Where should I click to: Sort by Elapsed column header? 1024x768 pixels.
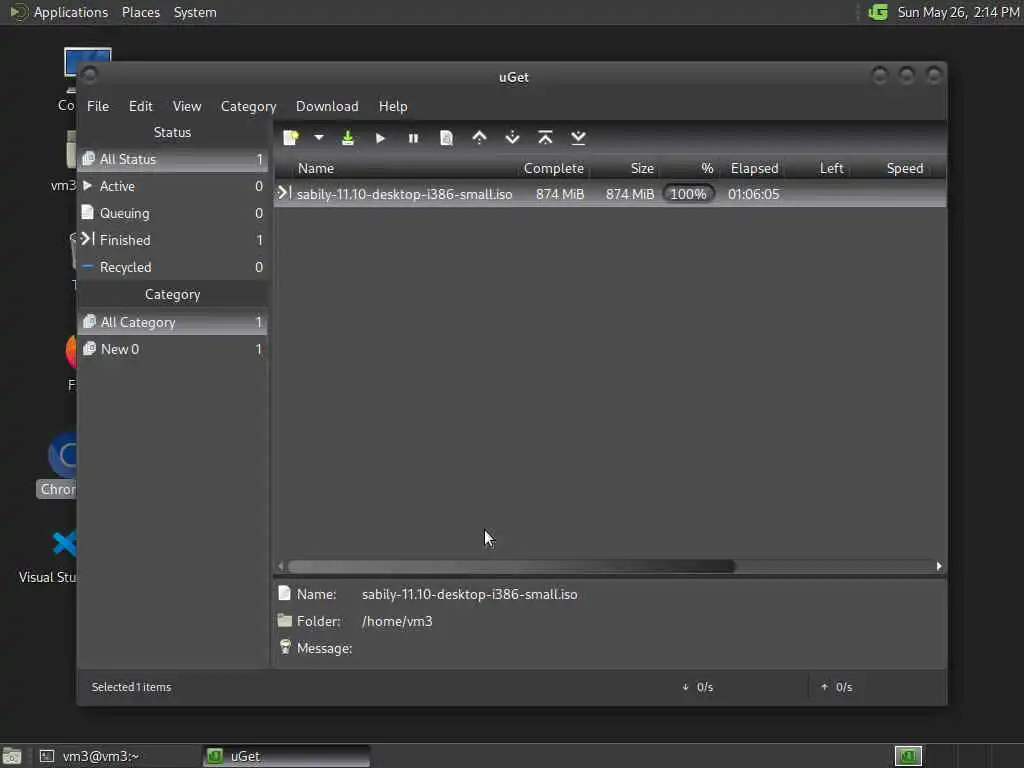tap(755, 168)
